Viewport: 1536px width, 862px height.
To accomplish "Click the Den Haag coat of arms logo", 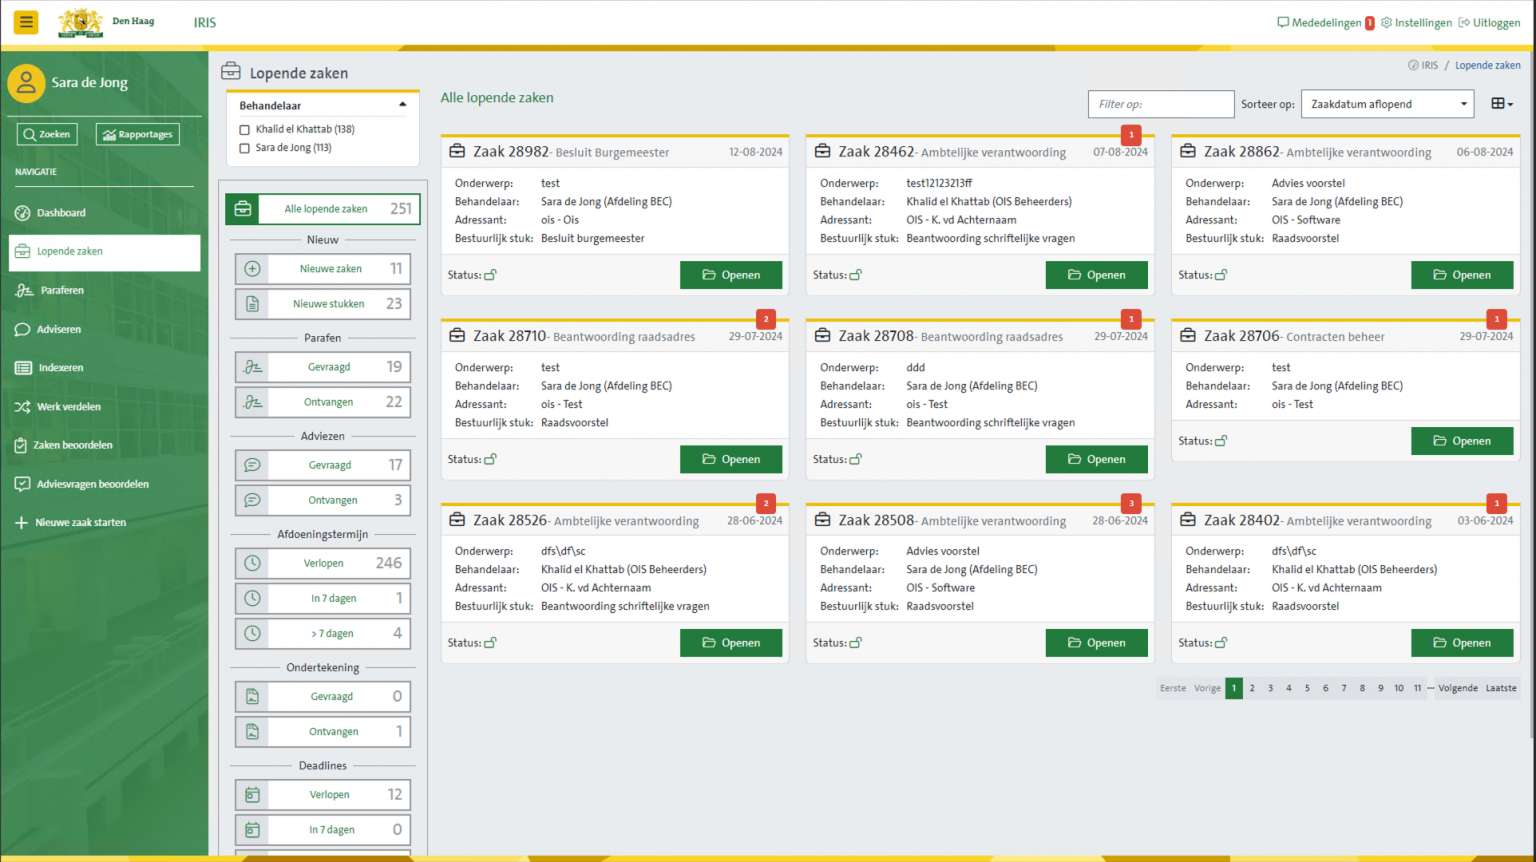I will pyautogui.click(x=81, y=22).
